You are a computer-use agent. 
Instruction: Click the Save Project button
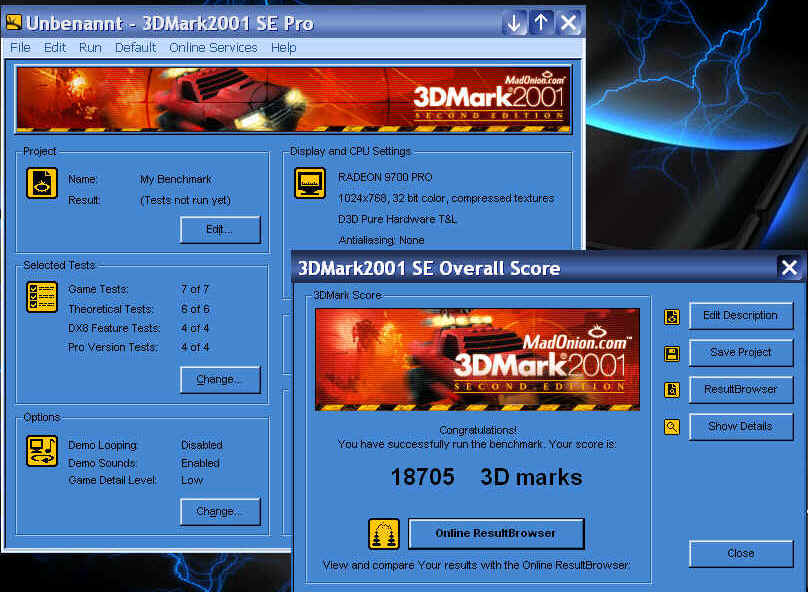[x=741, y=352]
